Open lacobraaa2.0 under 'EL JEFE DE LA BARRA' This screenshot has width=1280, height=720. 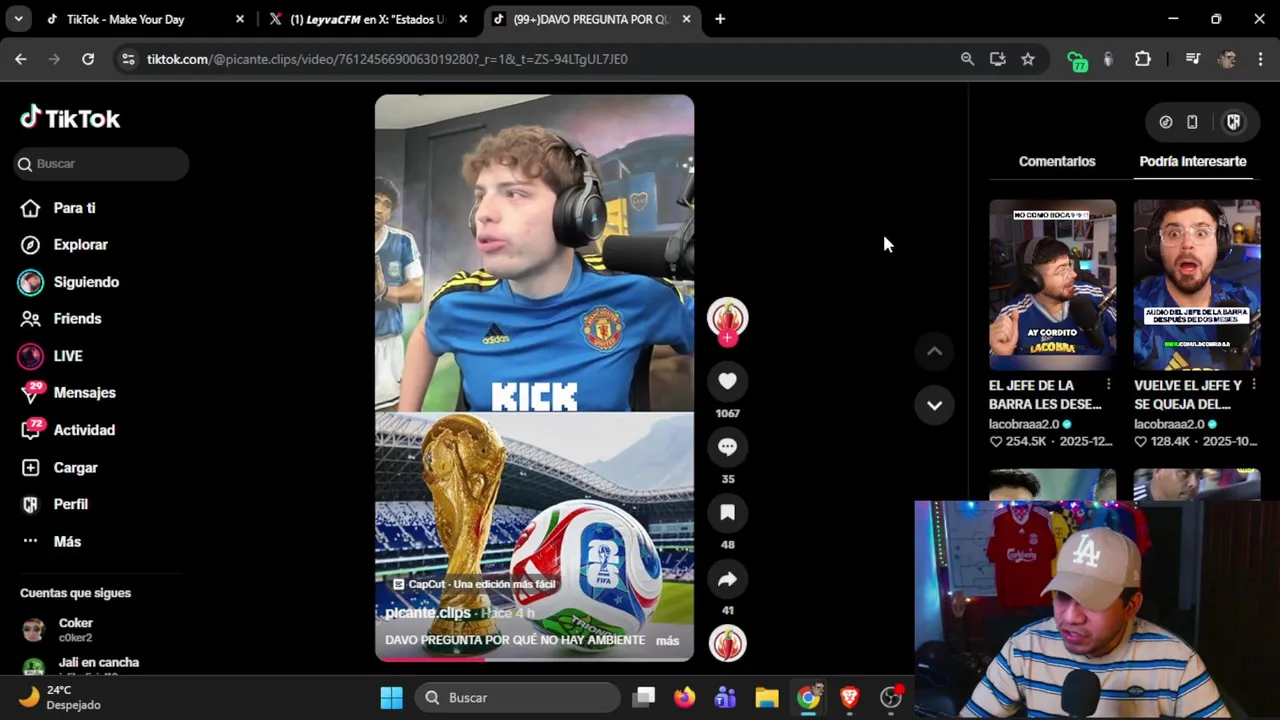pos(1024,424)
